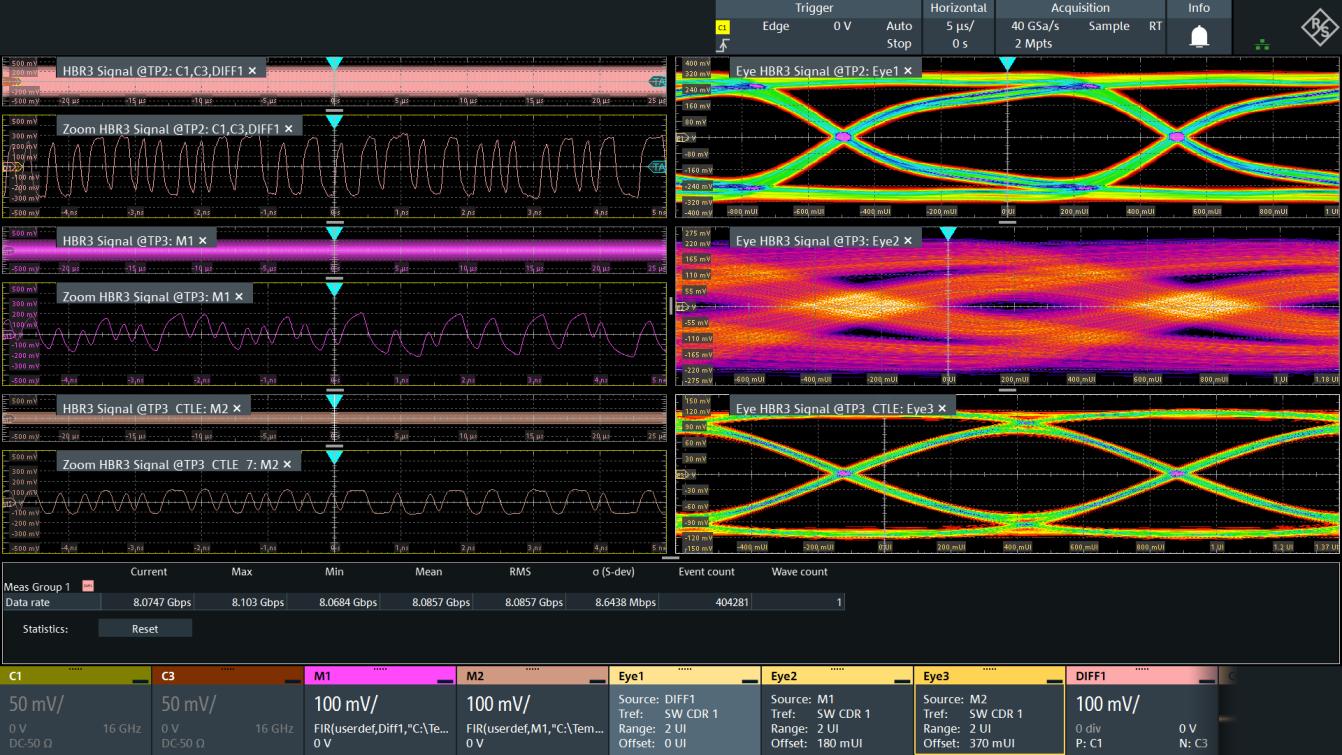This screenshot has width=1342, height=755.
Task: Toggle the C1 channel signal tile
Action: 76,710
